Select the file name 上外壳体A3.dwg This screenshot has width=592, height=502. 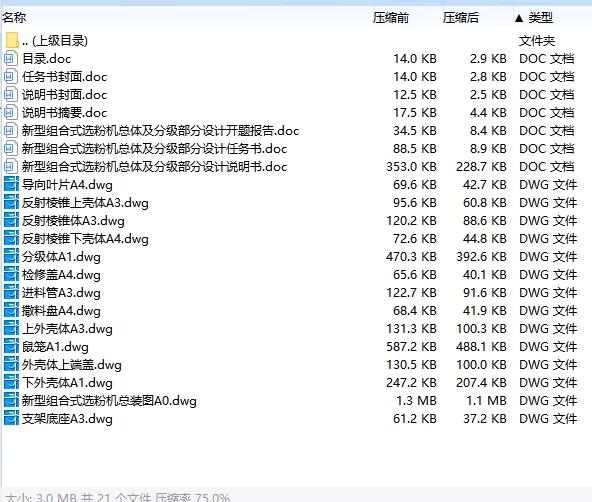67,328
